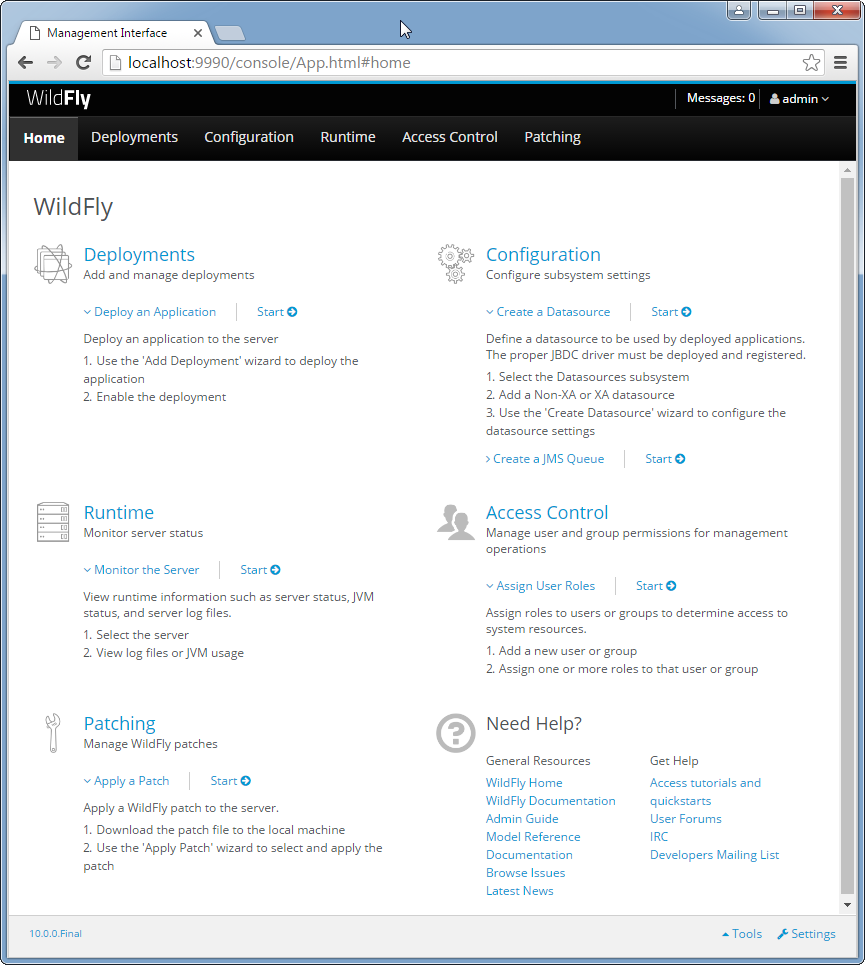Open the WildFly Home link
Screen dimensions: 865x965
coord(524,783)
